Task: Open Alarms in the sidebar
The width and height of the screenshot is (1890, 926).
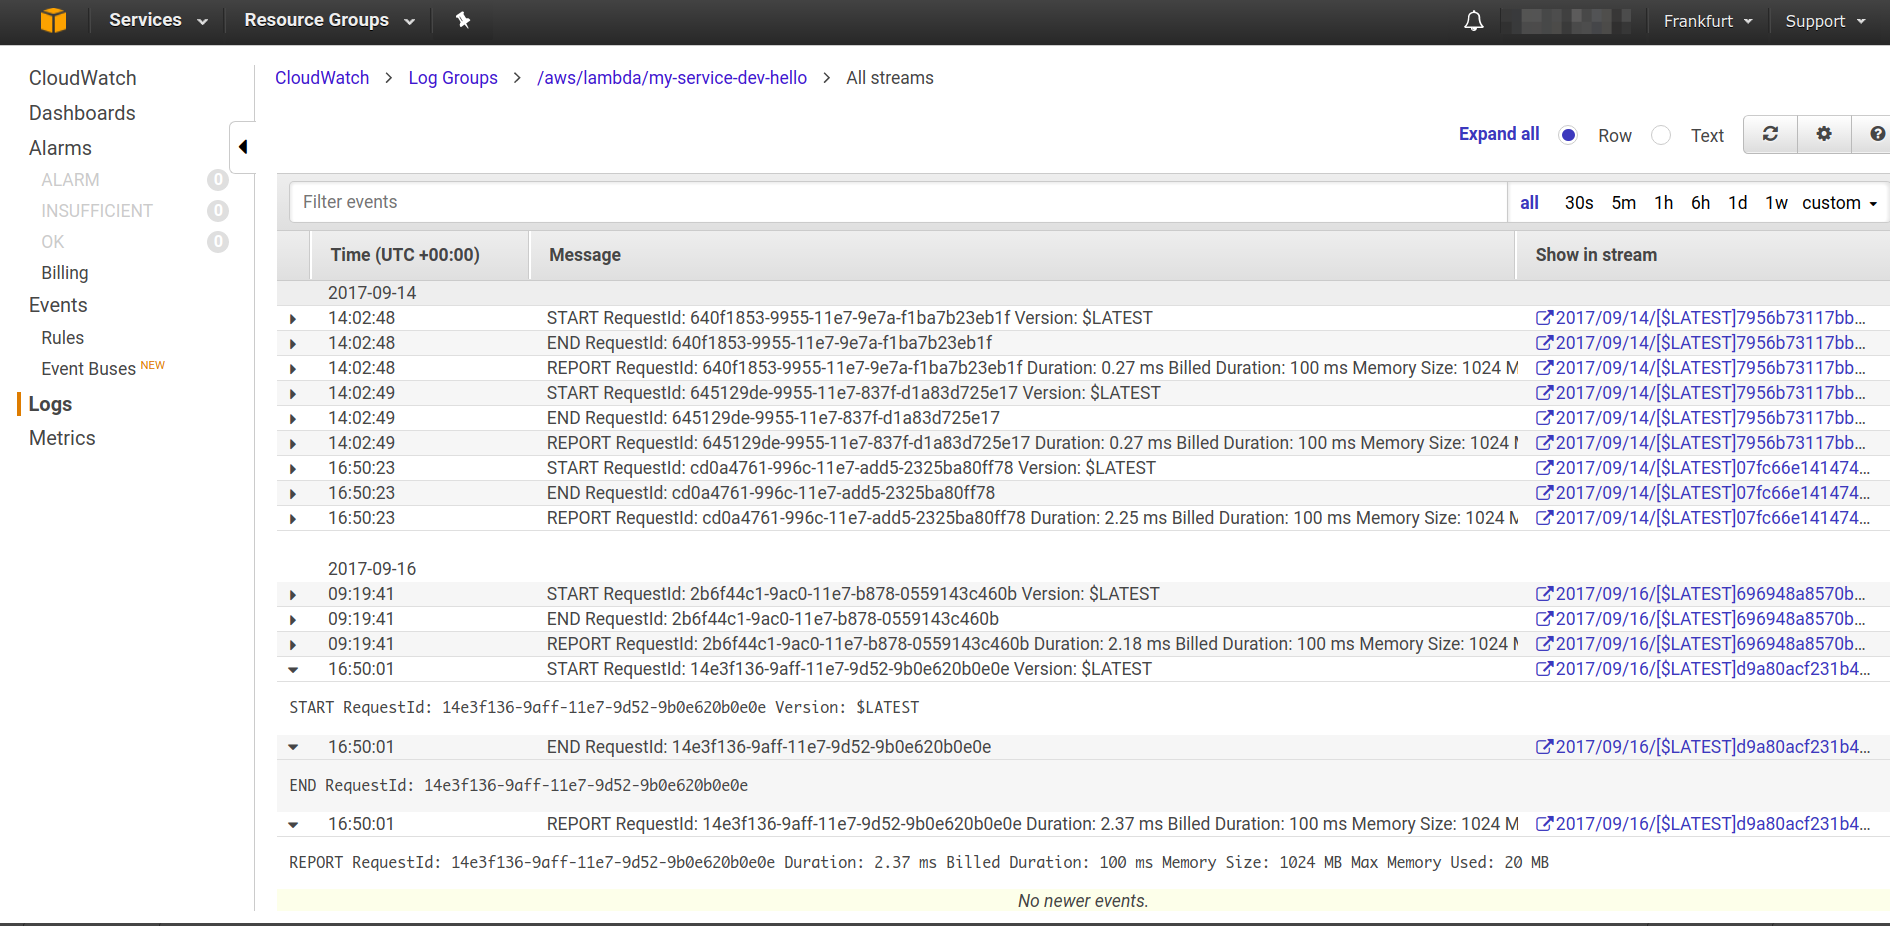Action: tap(60, 148)
